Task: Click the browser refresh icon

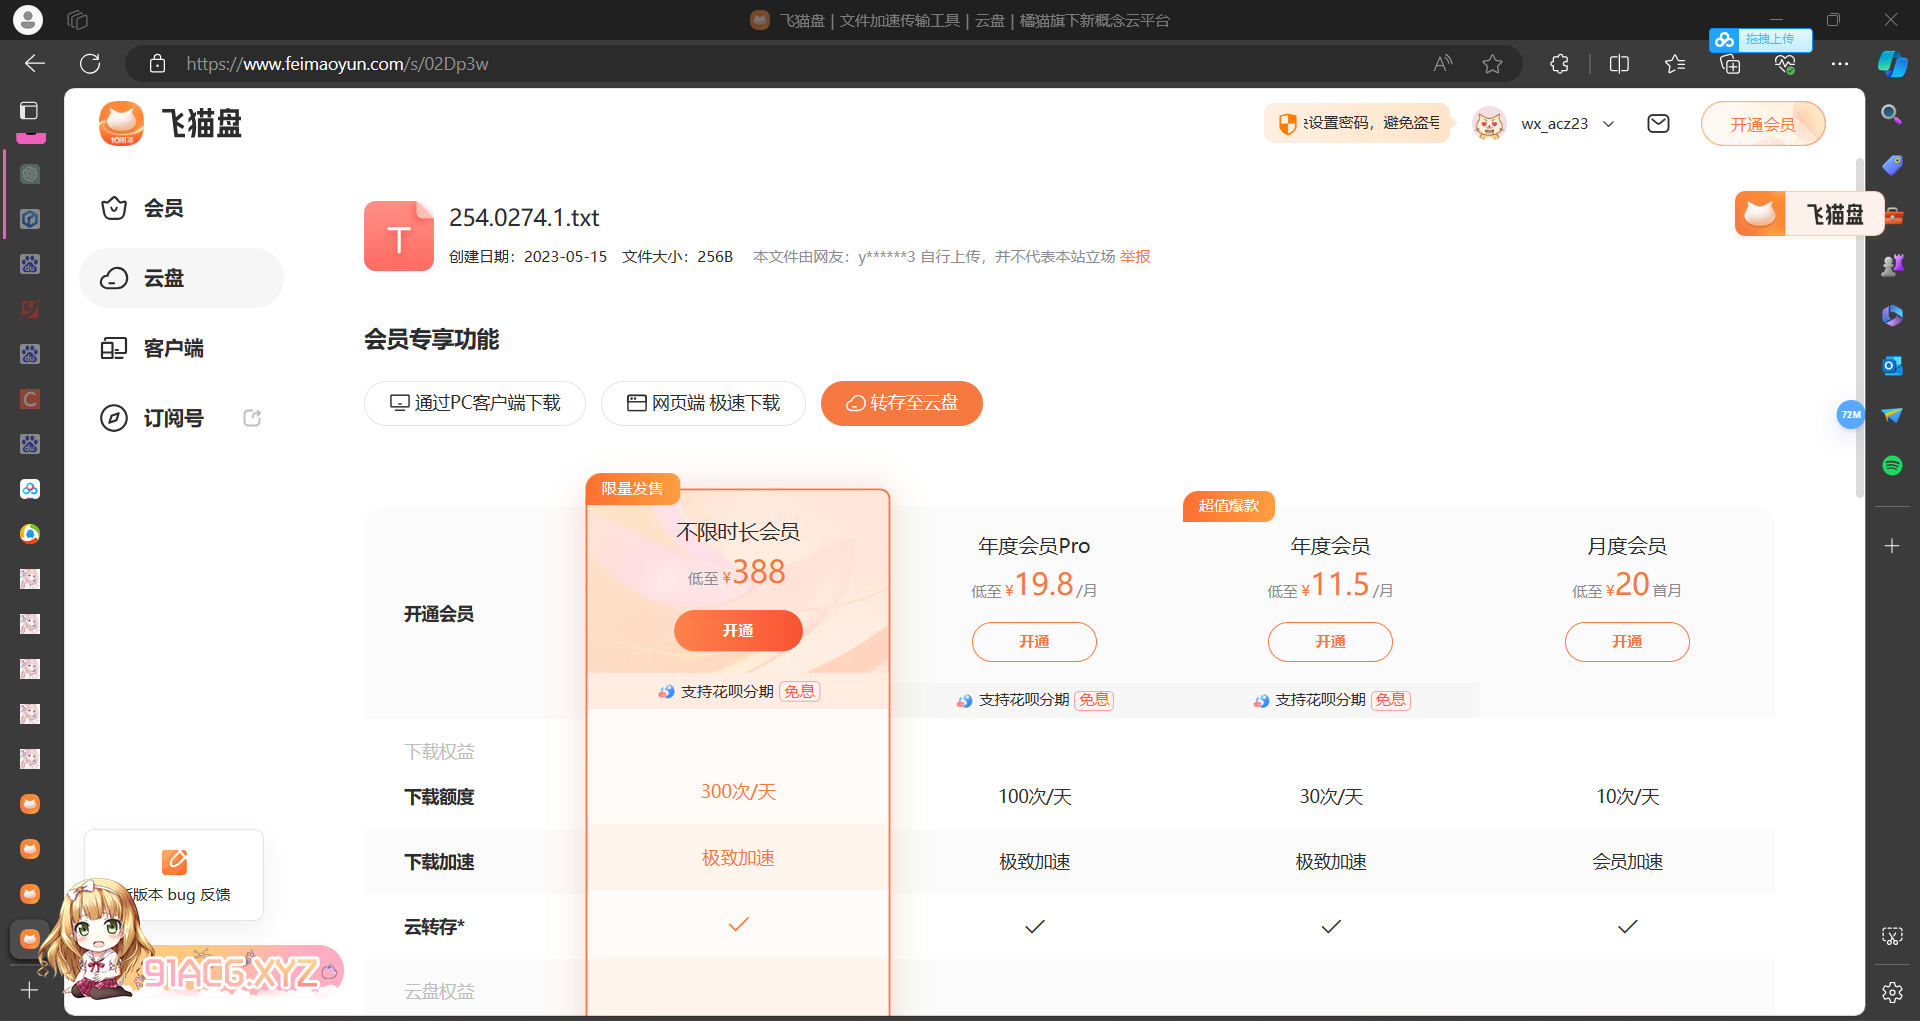Action: (90, 64)
